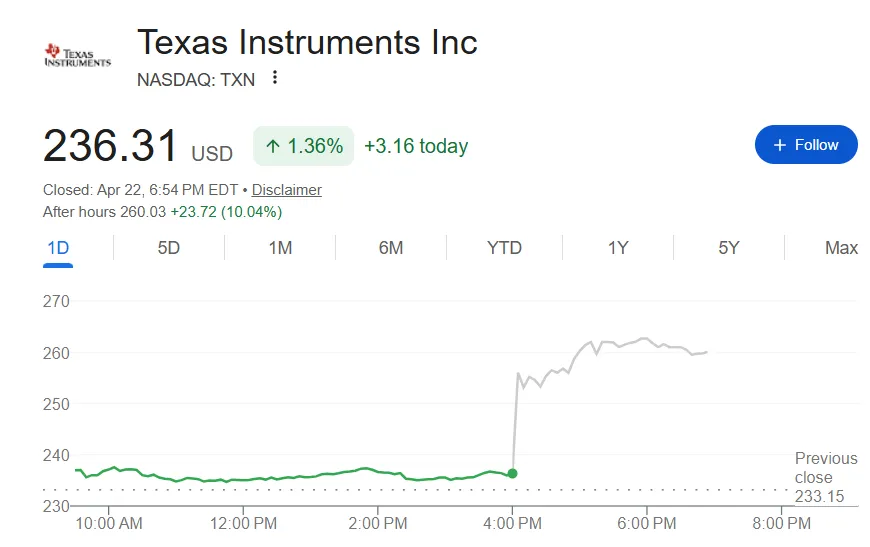This screenshot has height=547, width=870.
Task: View the 1Y price chart
Action: (618, 248)
